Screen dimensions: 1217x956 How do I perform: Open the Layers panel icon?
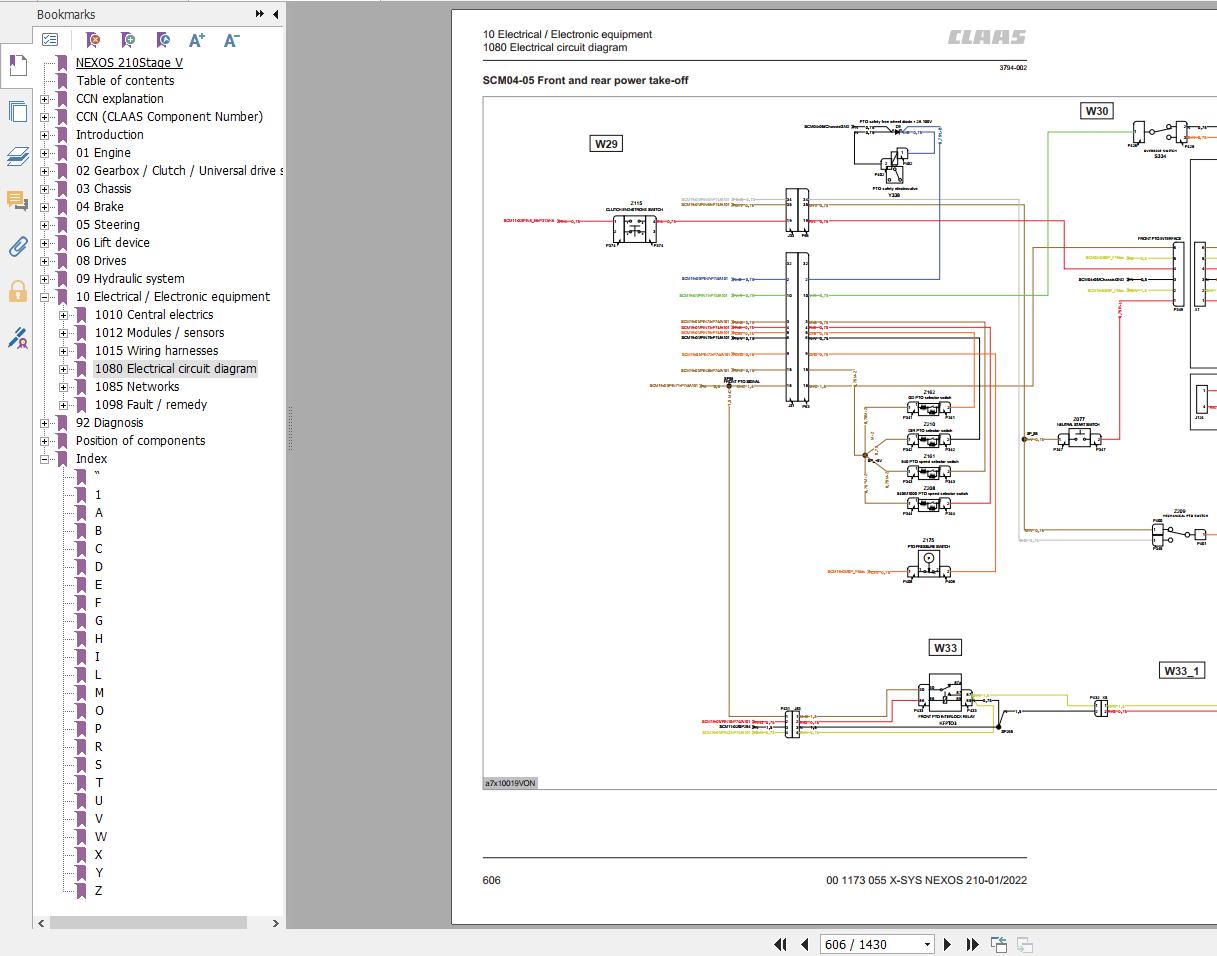click(17, 157)
